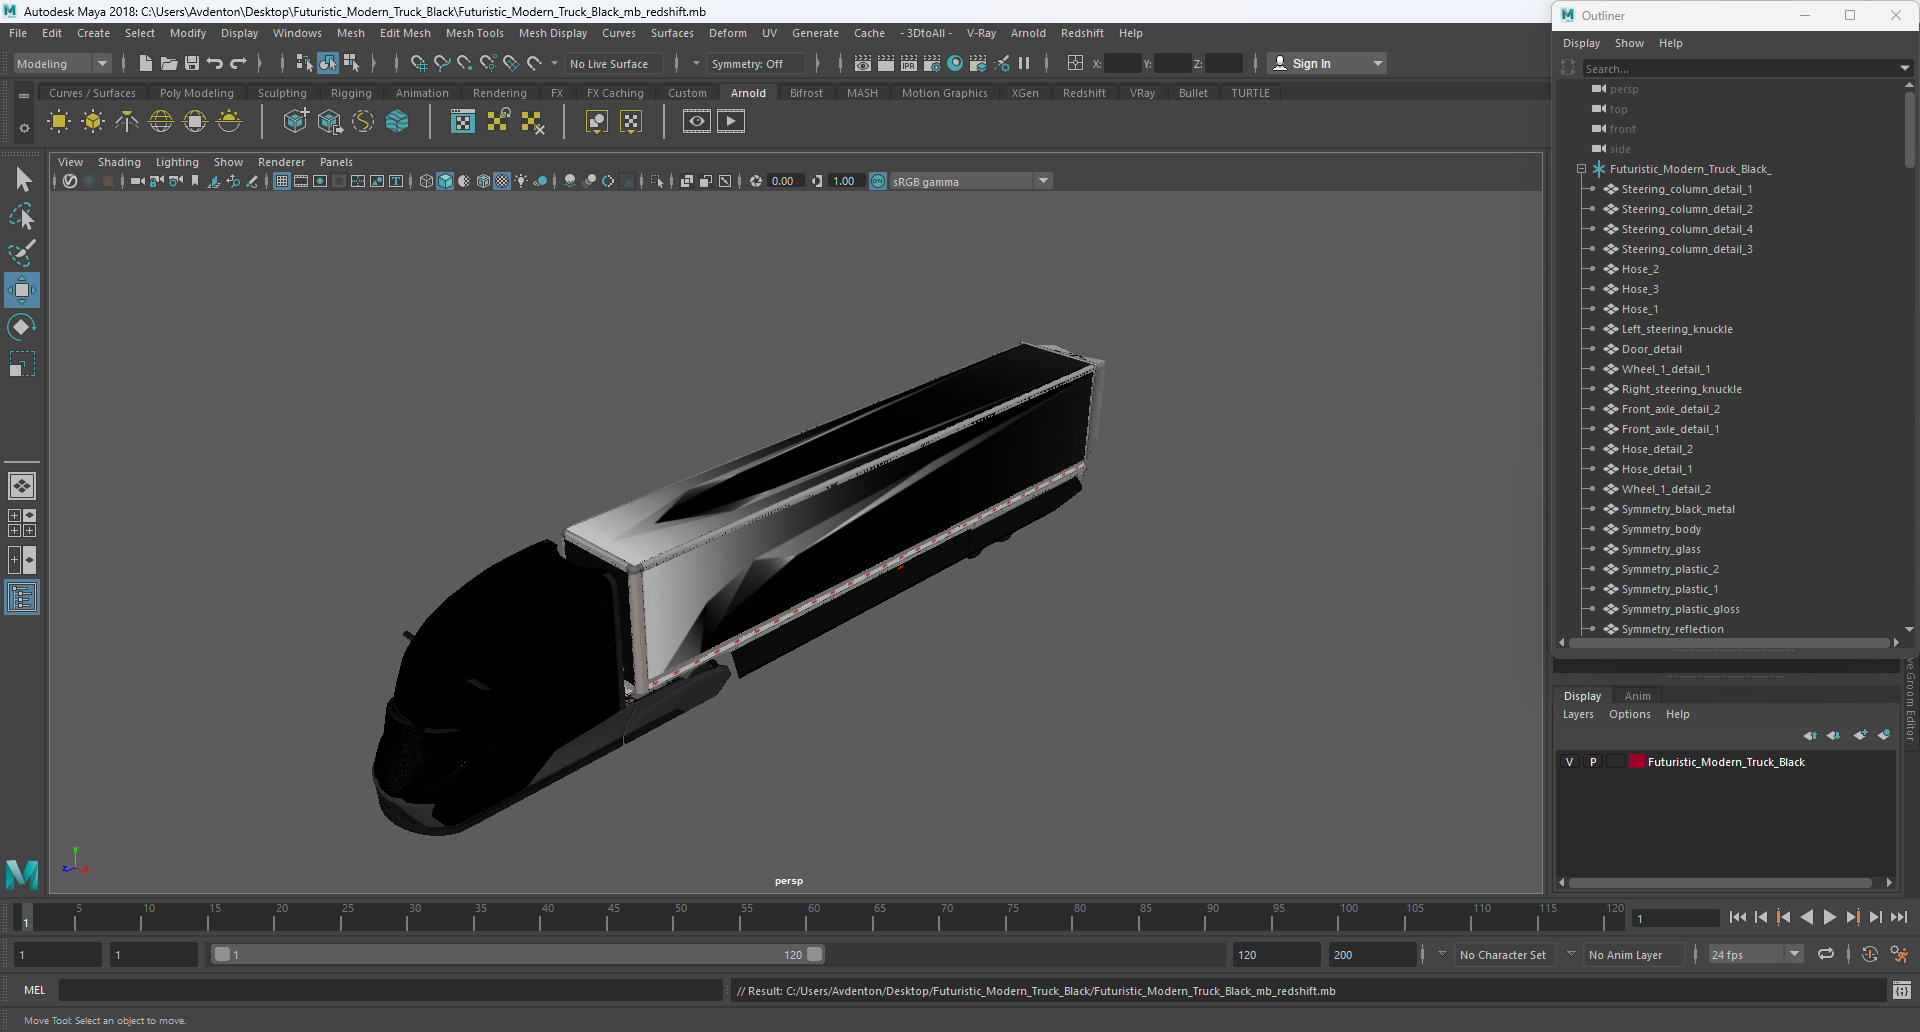
Task: Toggle layer visibility V box
Action: [x=1570, y=762]
